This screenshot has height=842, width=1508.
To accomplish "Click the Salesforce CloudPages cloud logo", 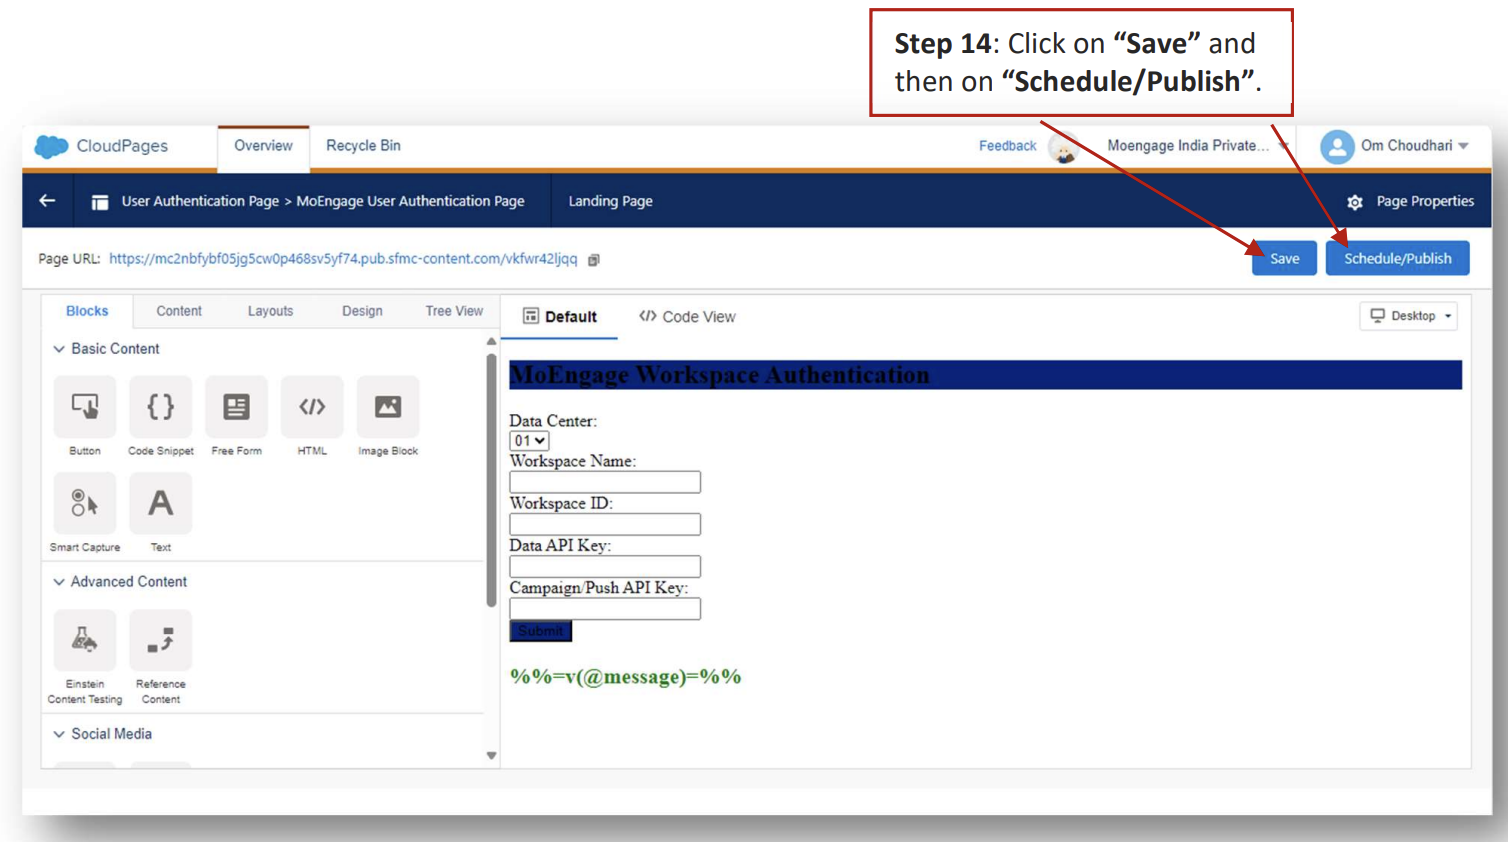I will click(x=51, y=146).
